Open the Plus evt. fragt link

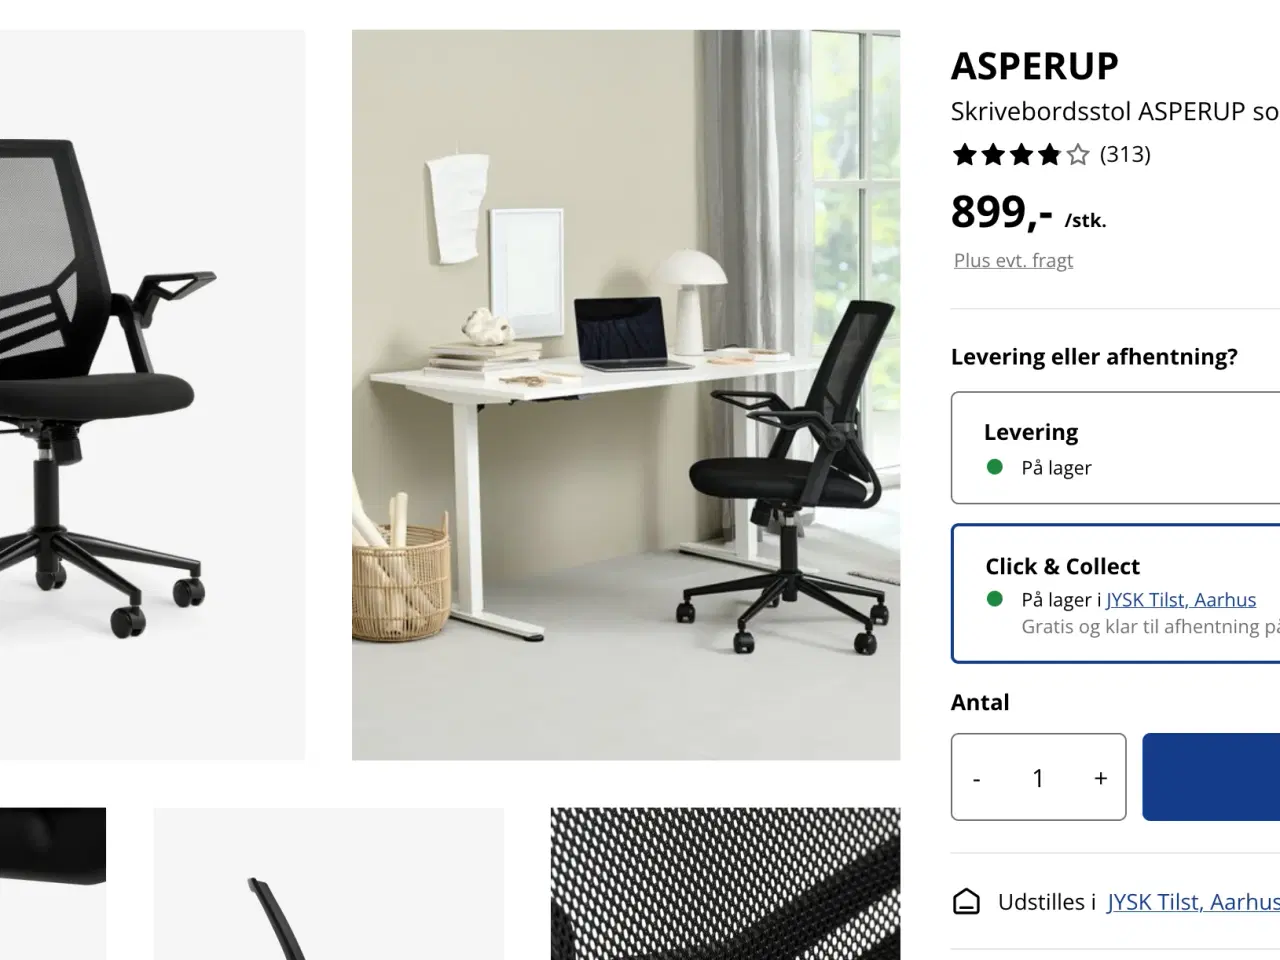point(1013,260)
